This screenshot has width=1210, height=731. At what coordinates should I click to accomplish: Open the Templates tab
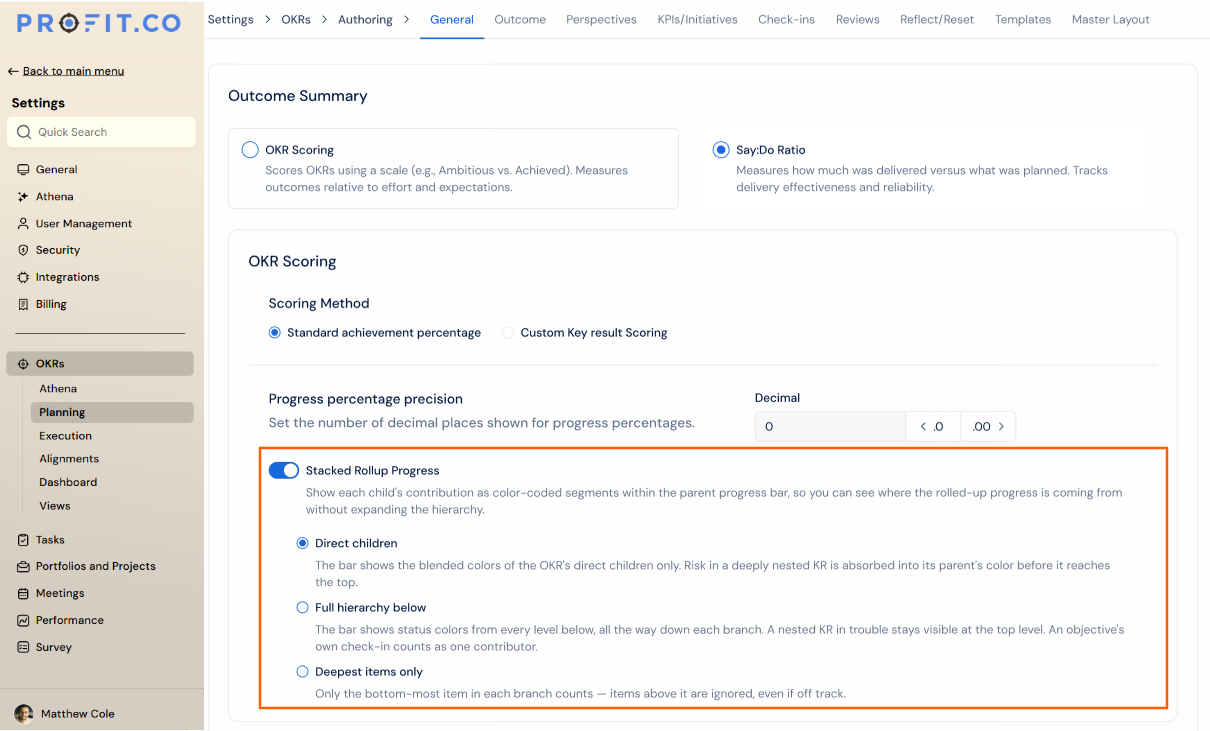(x=1023, y=19)
